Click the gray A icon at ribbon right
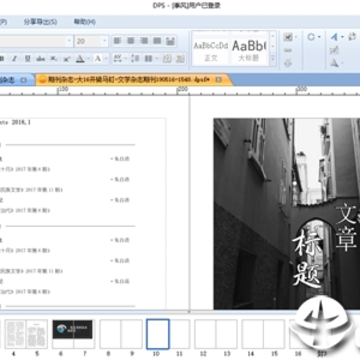The width and height of the screenshot is (360, 360). [x=334, y=63]
